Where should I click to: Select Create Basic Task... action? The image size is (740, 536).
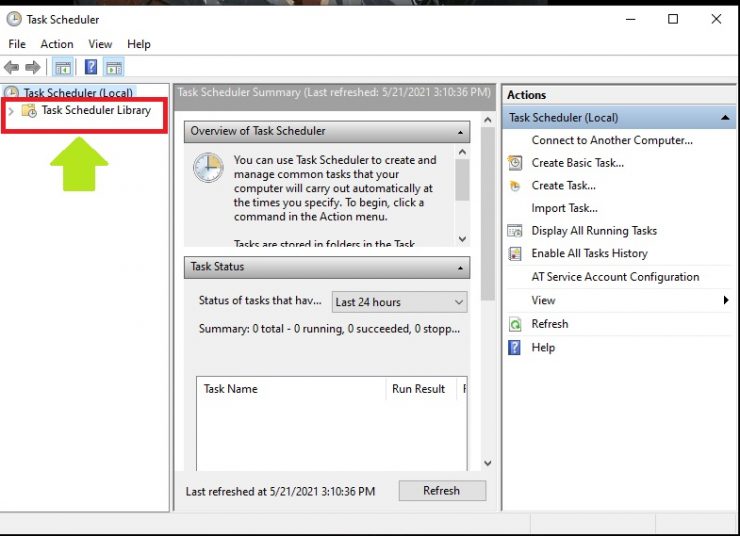578,163
